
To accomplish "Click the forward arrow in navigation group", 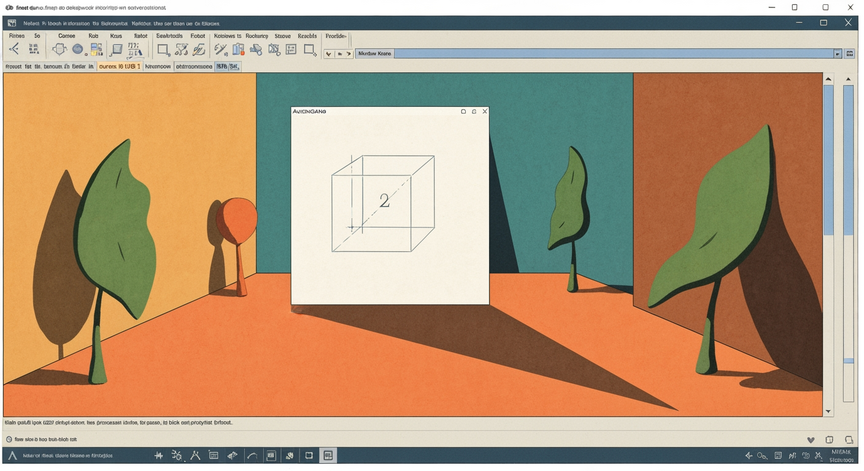I will pos(349,54).
